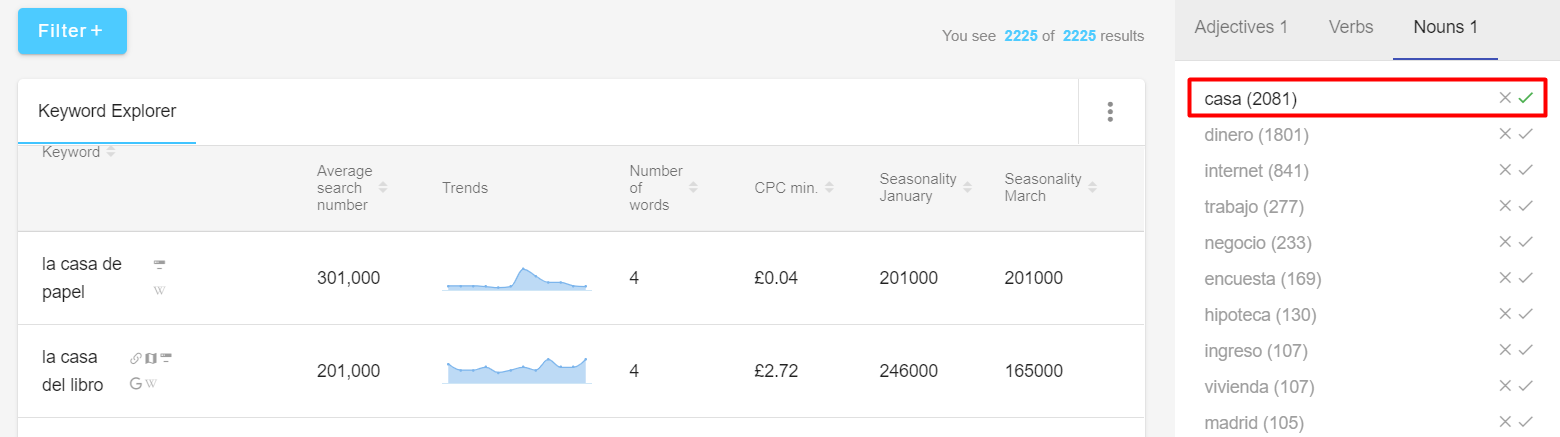Toggle the checkmark for casa noun
This screenshot has height=437, width=1560.
tap(1525, 98)
